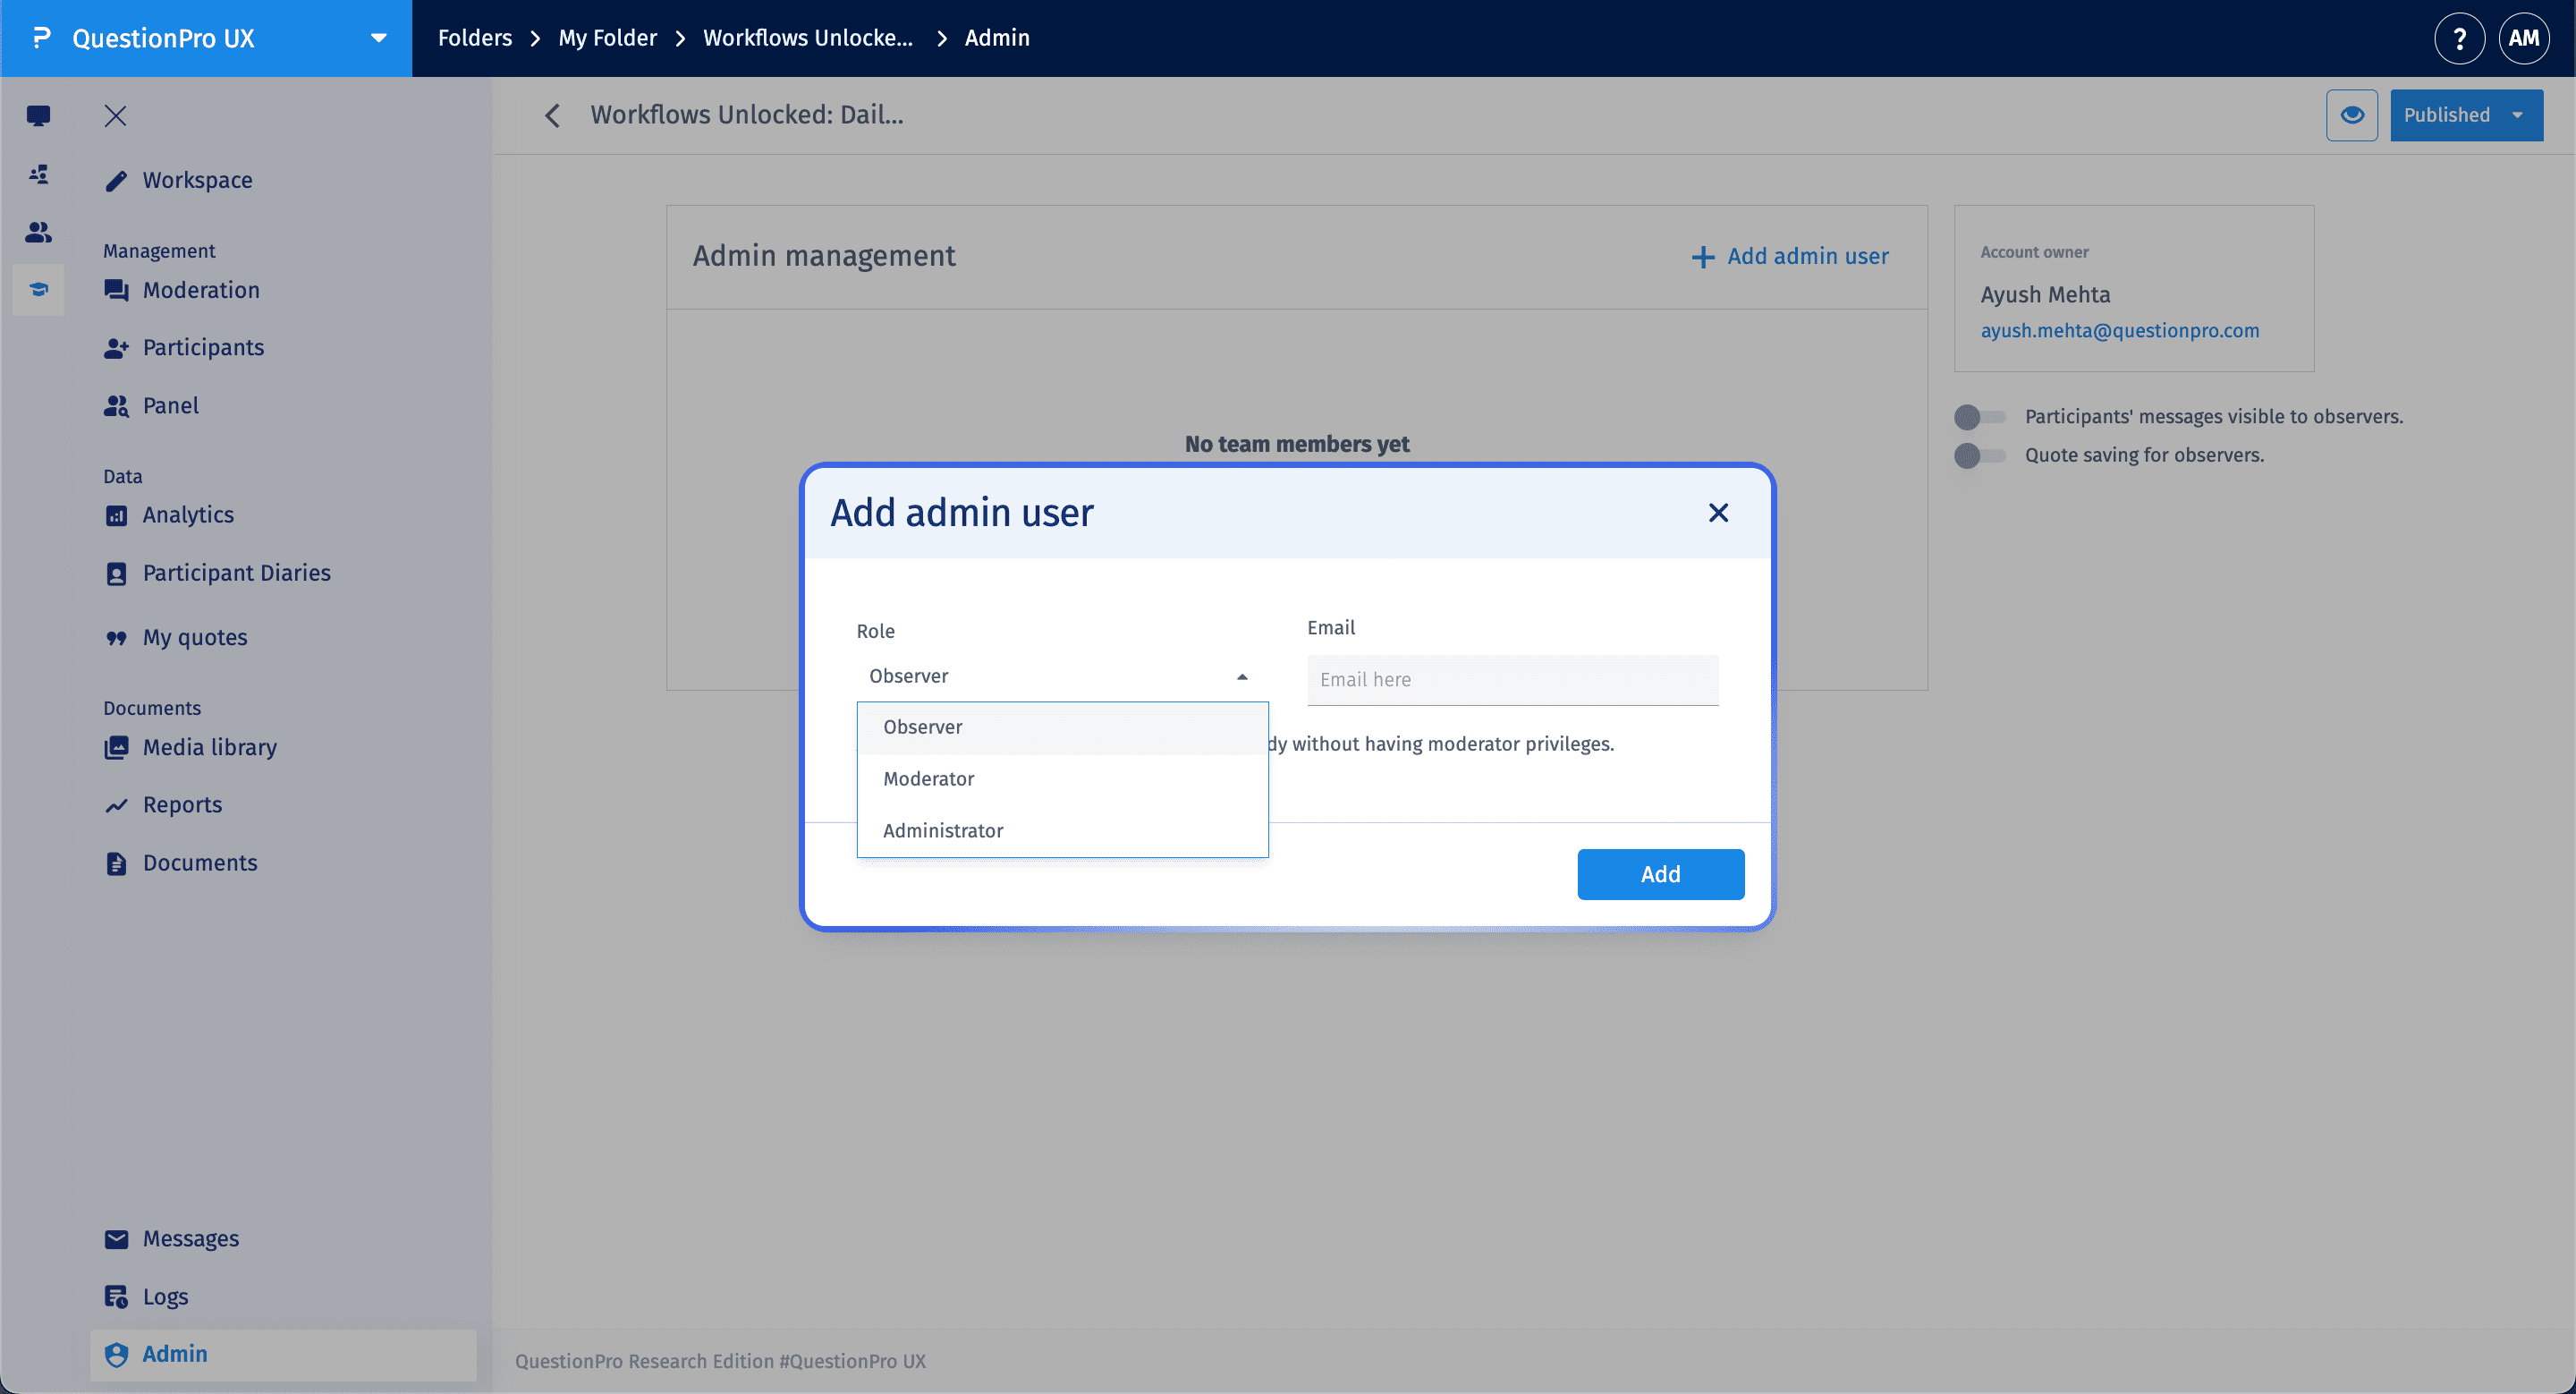Image resolution: width=2576 pixels, height=1394 pixels.
Task: Toggle the Workspace pencil option
Action: point(198,180)
